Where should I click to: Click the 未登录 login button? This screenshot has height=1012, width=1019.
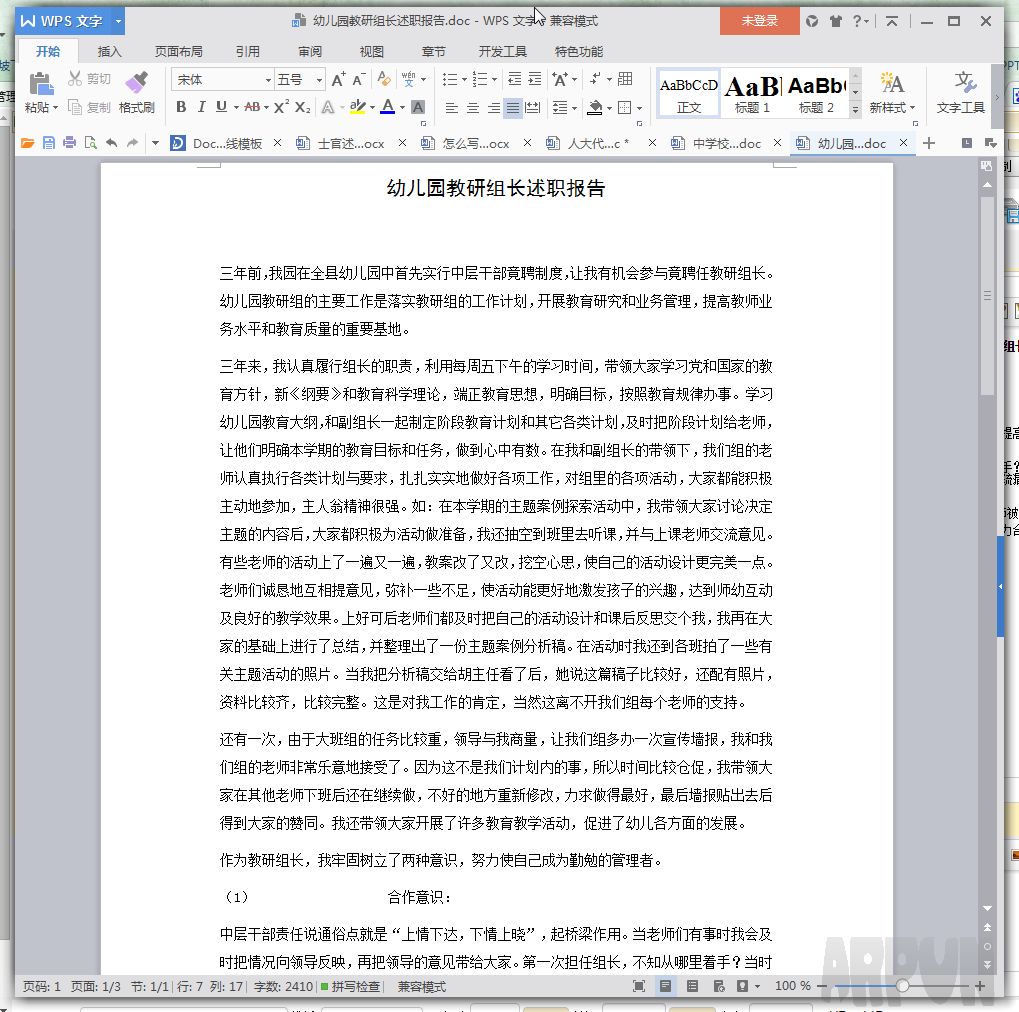click(758, 21)
